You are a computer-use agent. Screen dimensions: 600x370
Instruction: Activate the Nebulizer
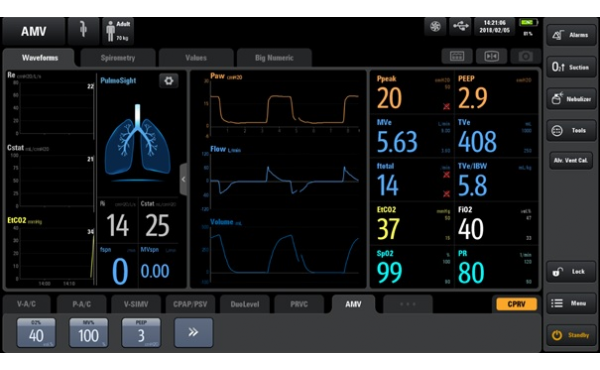571,99
